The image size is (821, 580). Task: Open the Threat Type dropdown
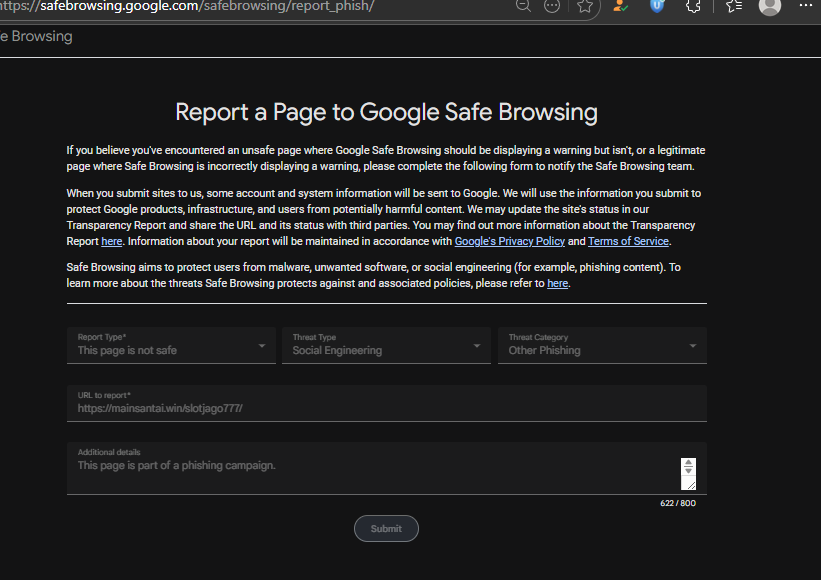click(x=386, y=345)
